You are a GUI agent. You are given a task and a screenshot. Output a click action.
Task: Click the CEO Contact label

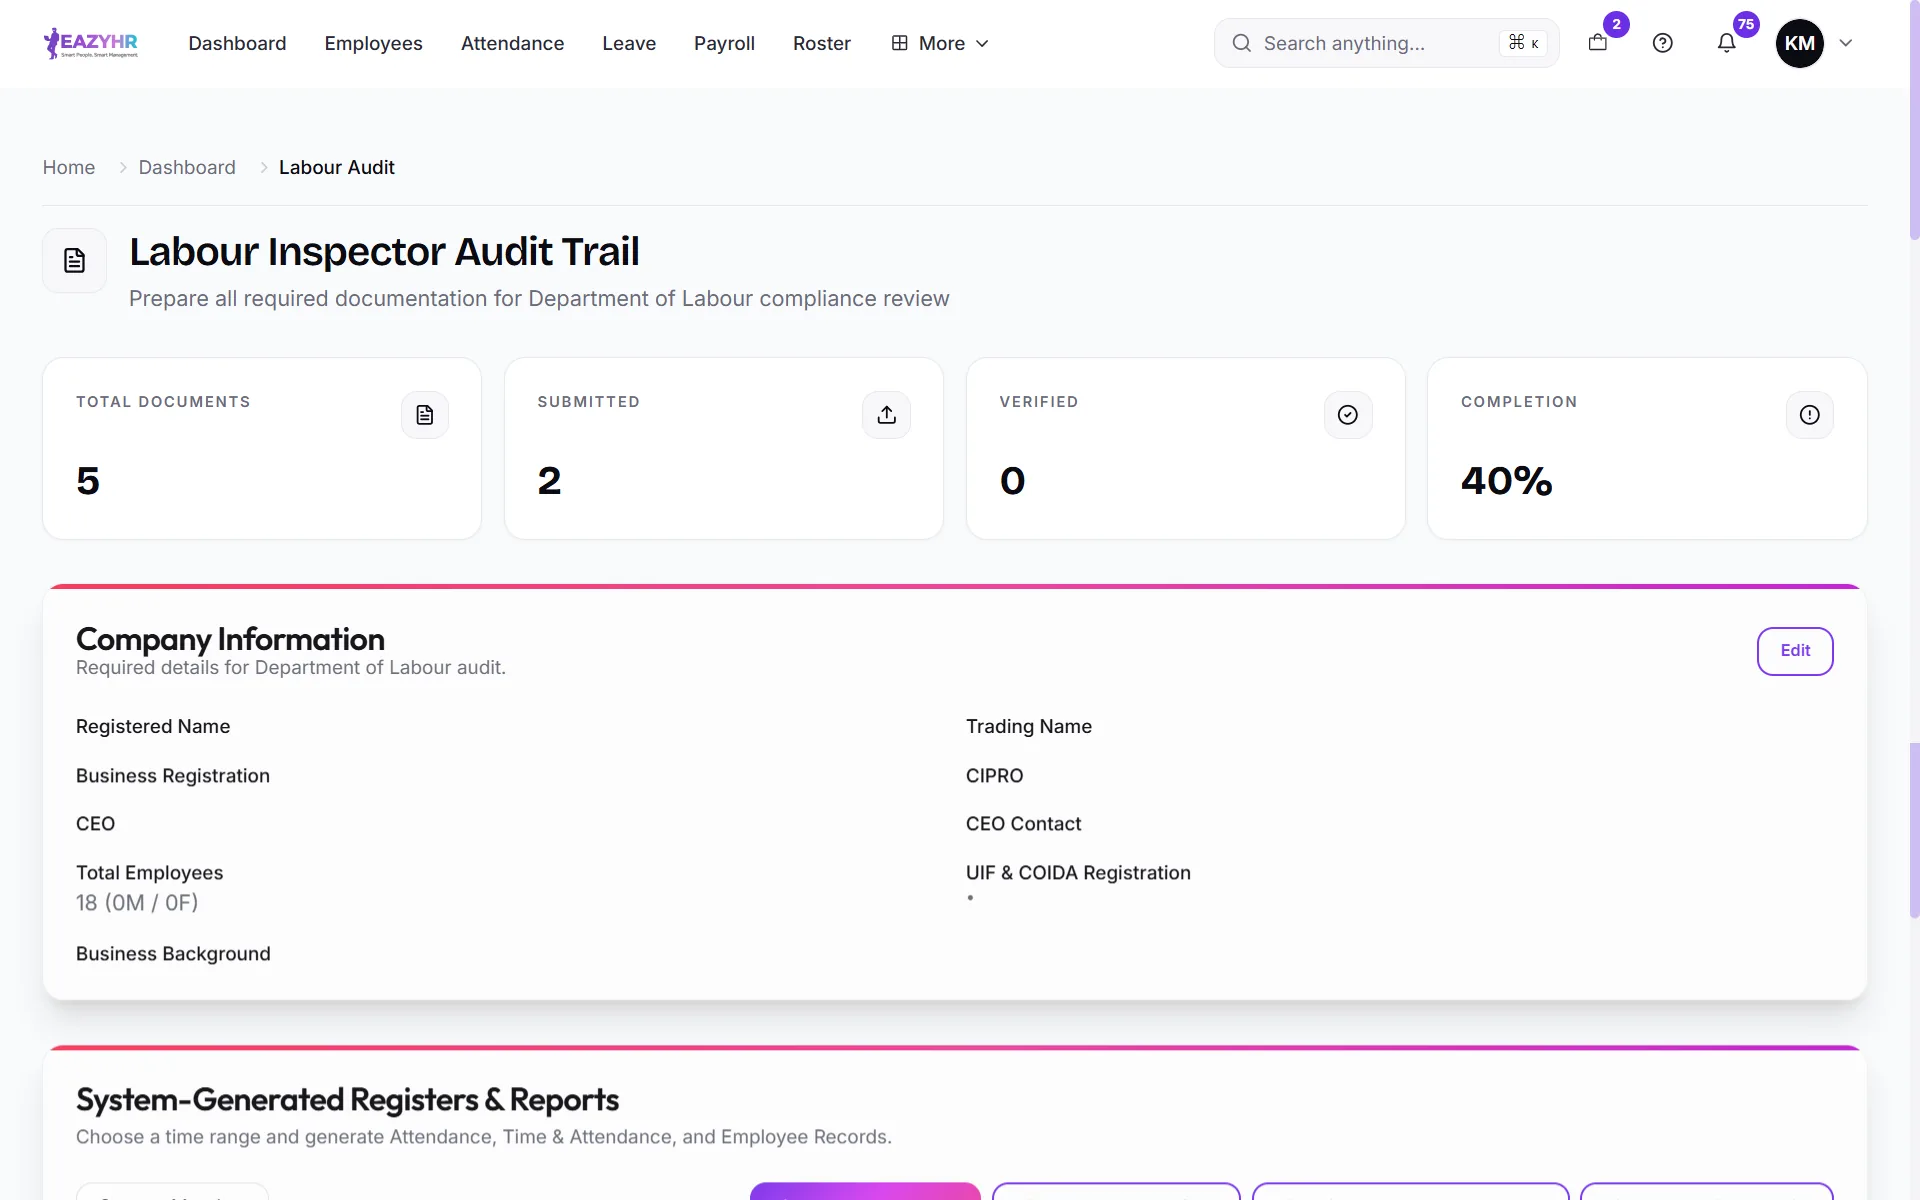(x=1023, y=824)
